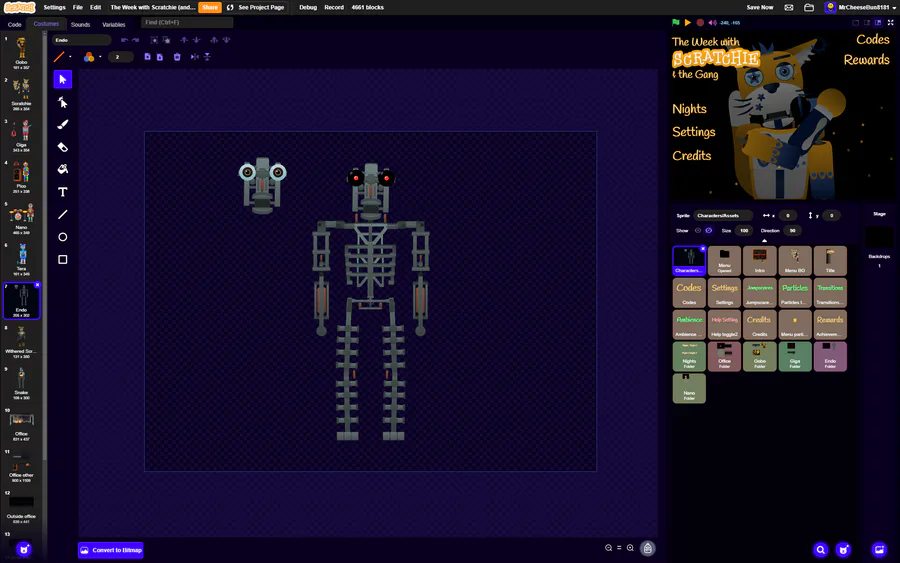Click the choose-a-sprite button near the search icon
Viewport: 900px width, 563px height.
(x=843, y=550)
